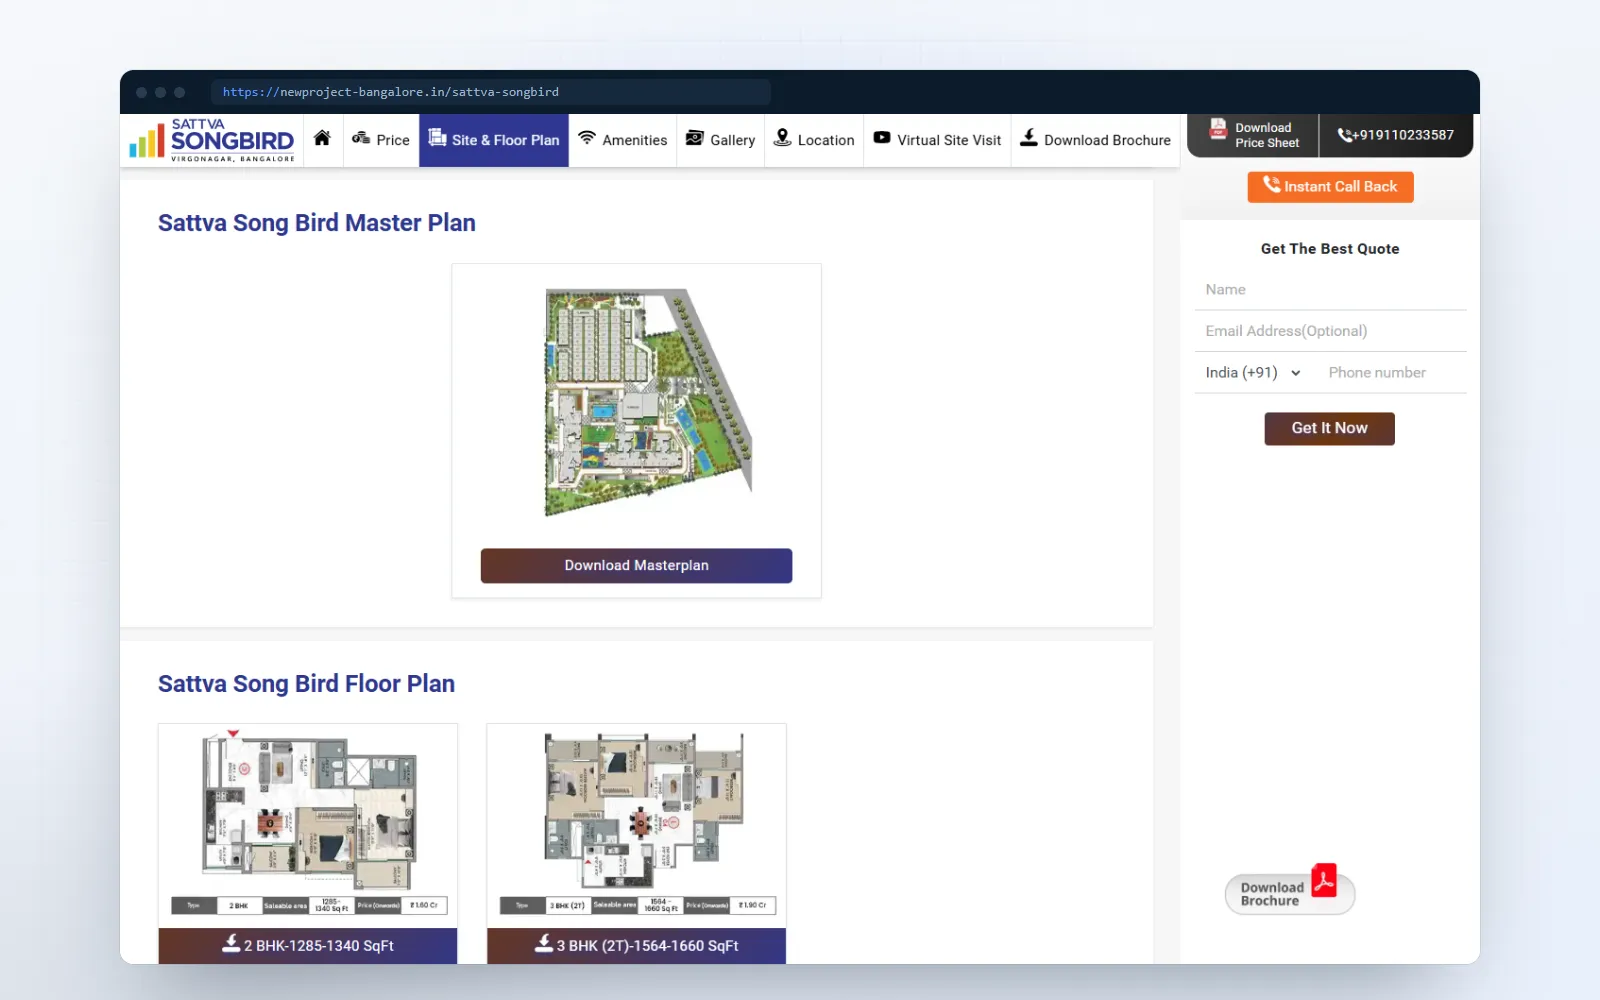
Task: Click the Sattva Songbird logo
Action: (x=212, y=140)
